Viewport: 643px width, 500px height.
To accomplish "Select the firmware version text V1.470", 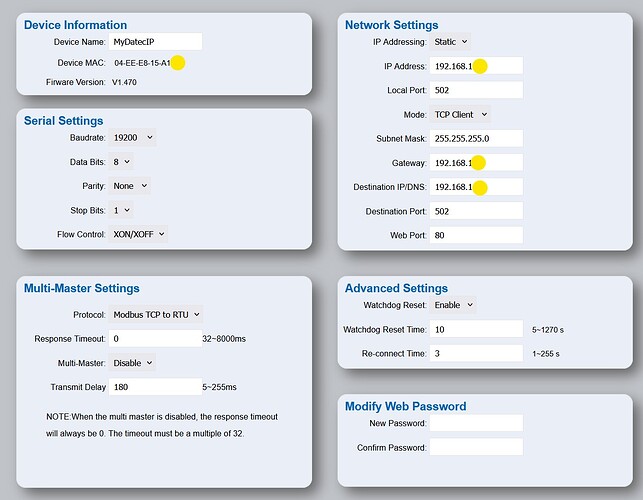I will tap(124, 82).
